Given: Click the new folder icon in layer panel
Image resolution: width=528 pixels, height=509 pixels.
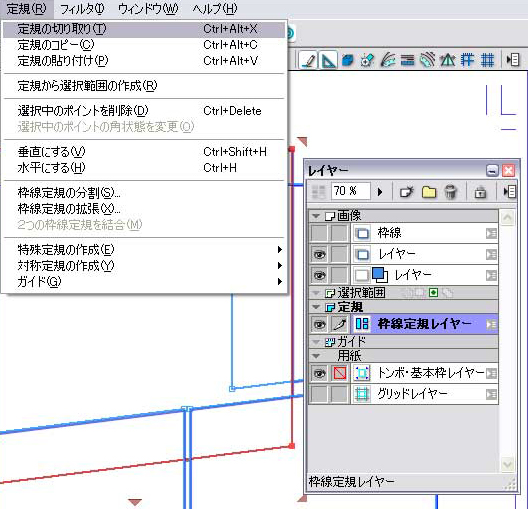Looking at the screenshot, I should 429,192.
